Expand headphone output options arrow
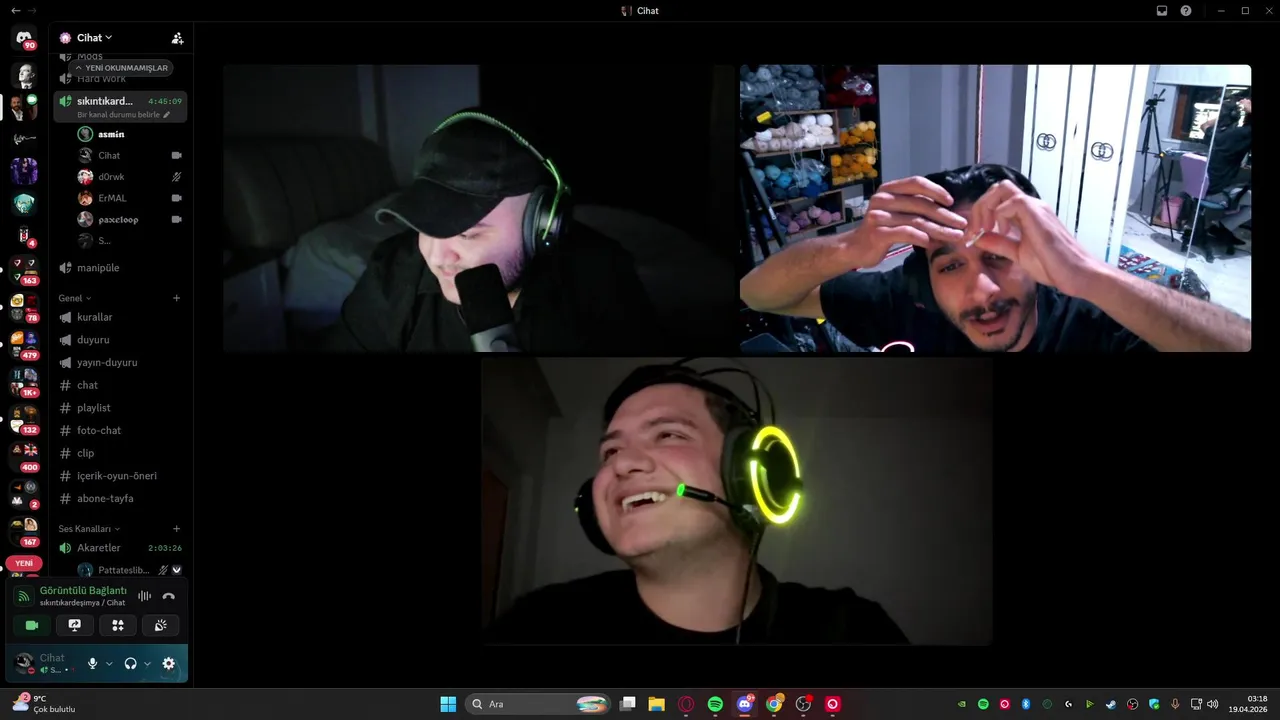The image size is (1280, 720). click(147, 663)
